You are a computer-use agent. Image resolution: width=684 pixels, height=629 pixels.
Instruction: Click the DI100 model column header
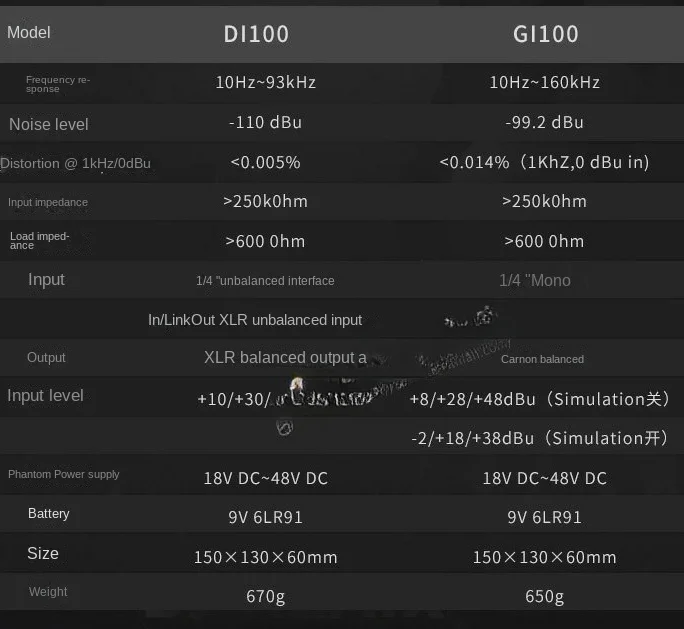256,34
